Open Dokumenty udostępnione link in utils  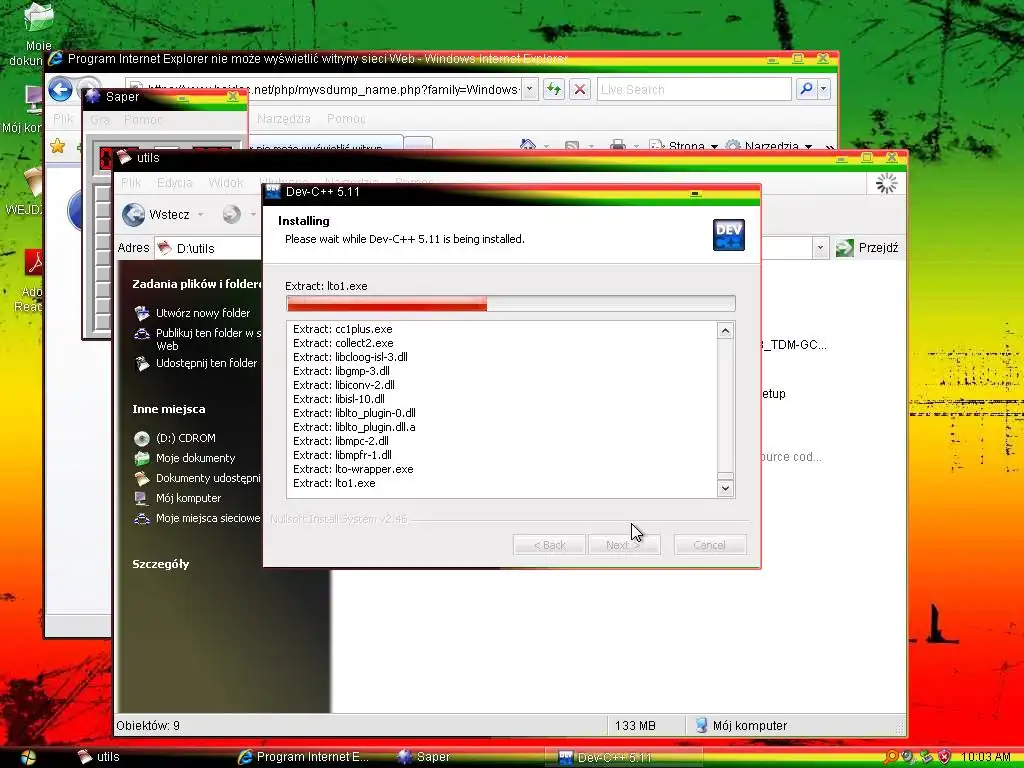point(208,478)
